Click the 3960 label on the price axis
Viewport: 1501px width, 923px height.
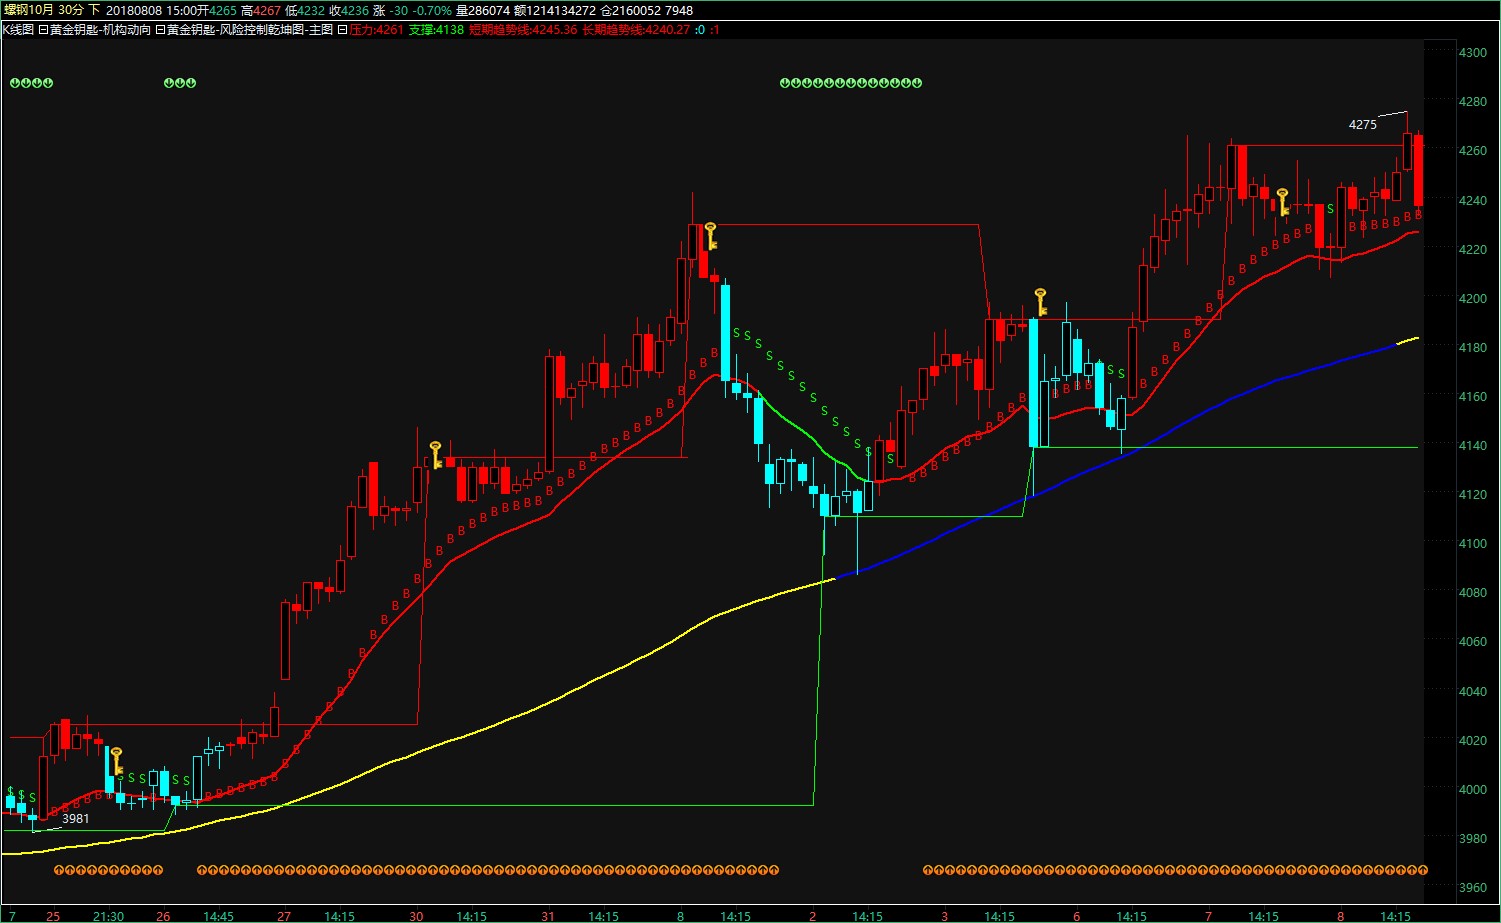point(1473,888)
